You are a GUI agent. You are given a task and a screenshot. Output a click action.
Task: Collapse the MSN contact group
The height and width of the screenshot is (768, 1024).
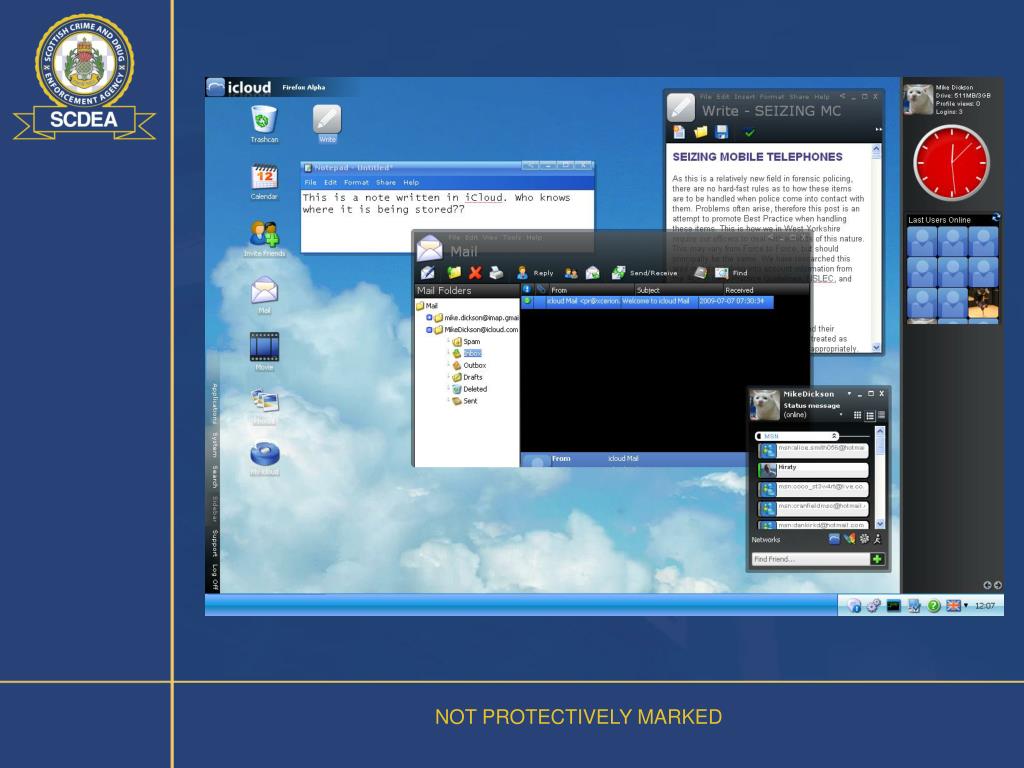click(x=833, y=436)
